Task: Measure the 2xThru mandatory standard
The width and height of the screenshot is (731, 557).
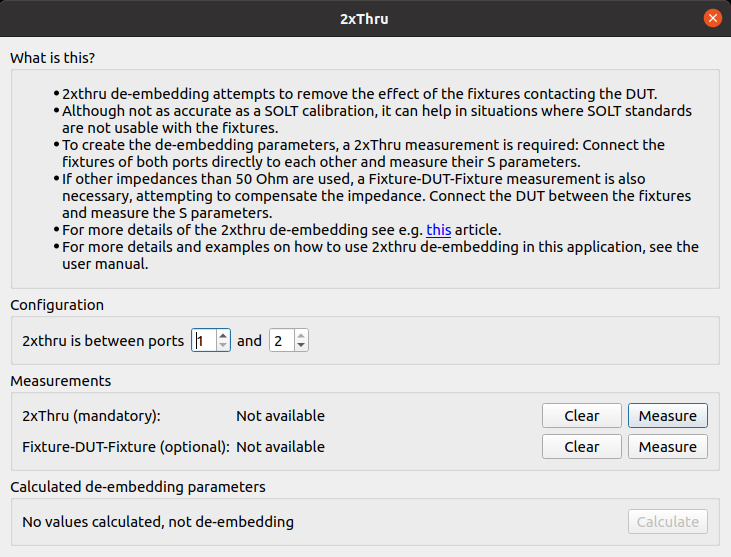Action: coord(668,415)
